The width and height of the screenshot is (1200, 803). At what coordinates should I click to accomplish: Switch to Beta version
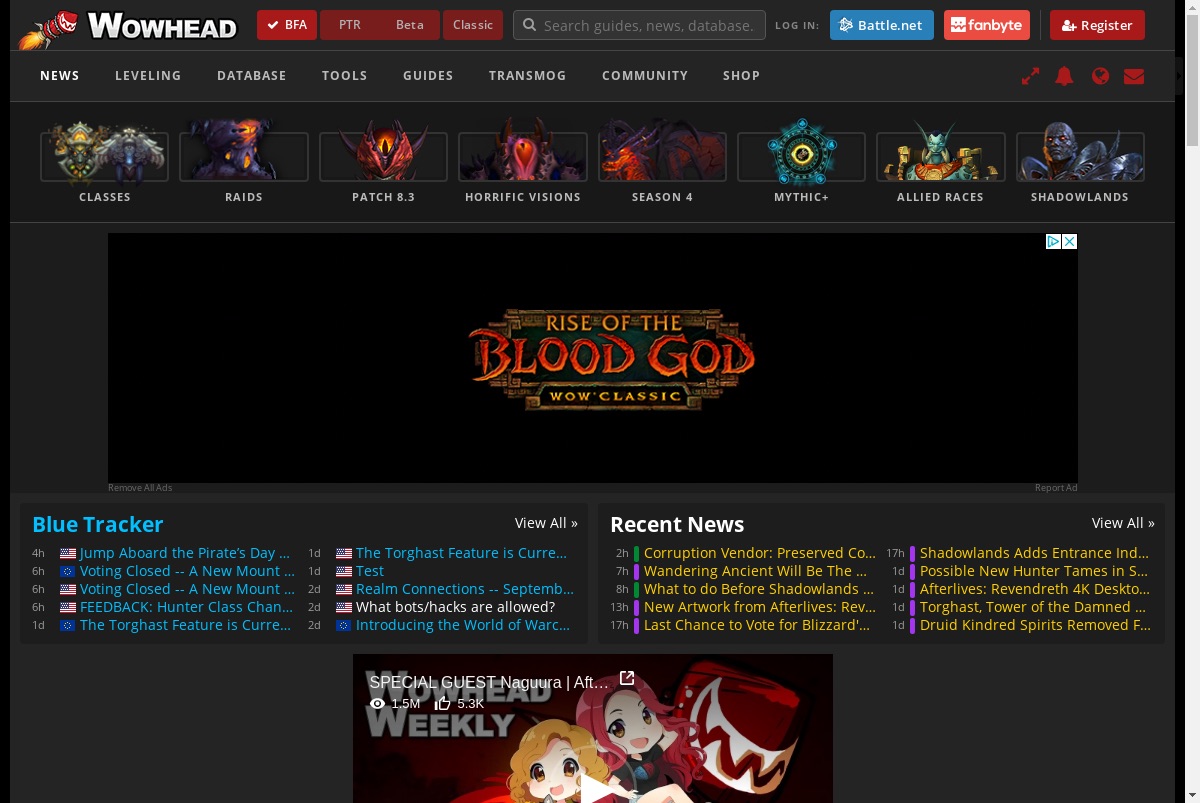[x=410, y=25]
